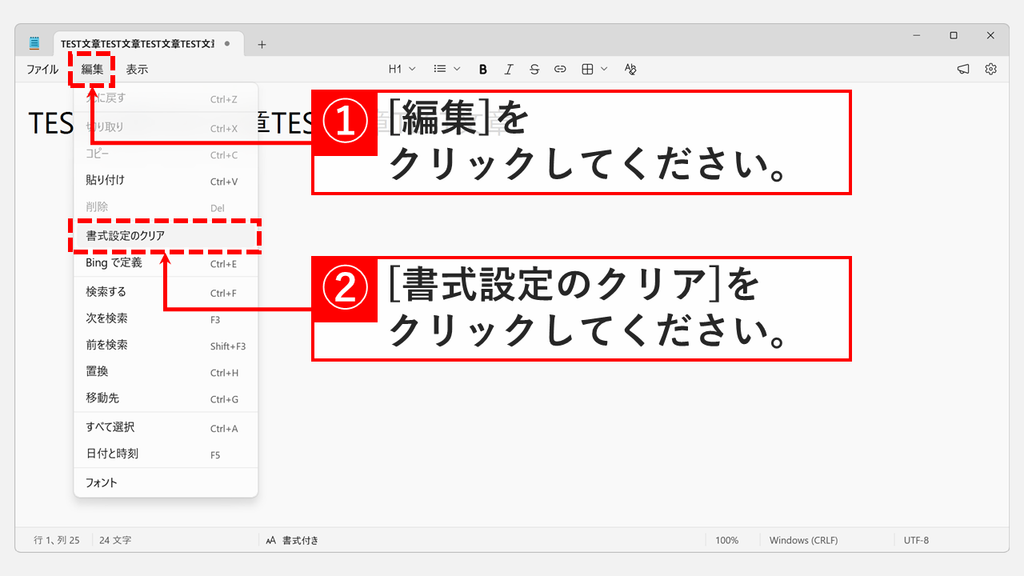Select Bing で定義 menu item
Viewport: 1024px width, 576px height.
tap(166, 263)
